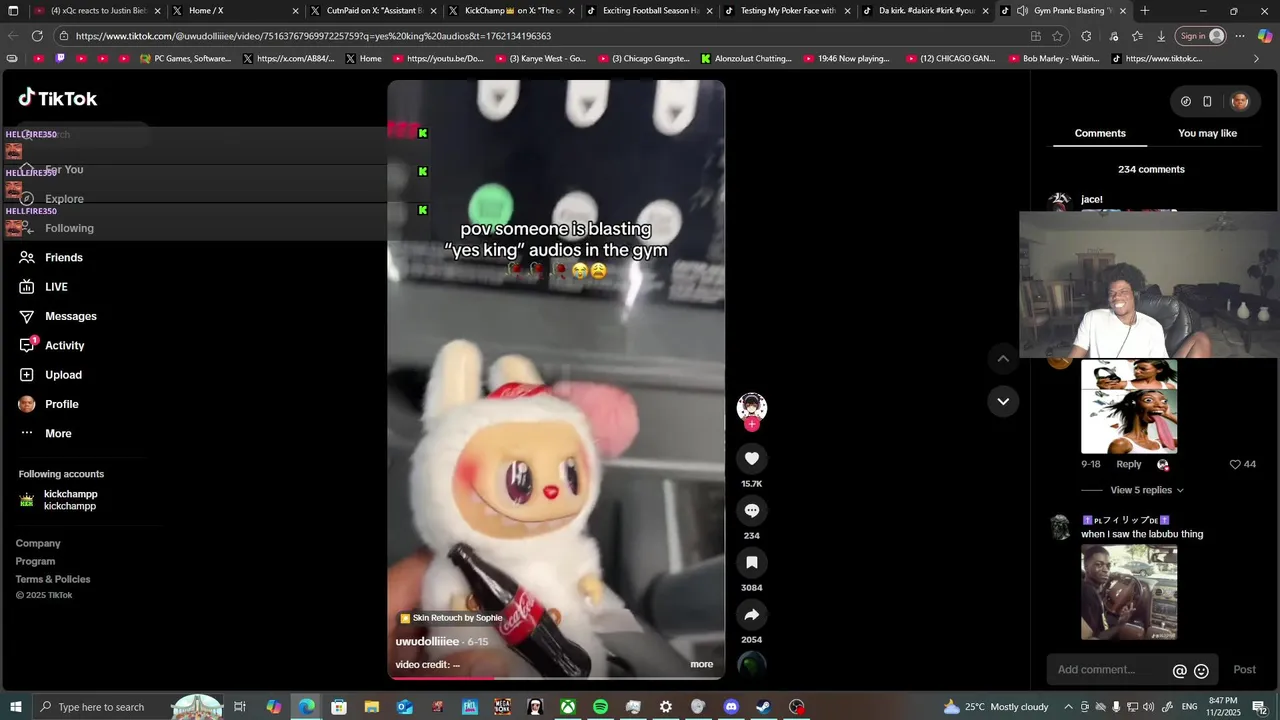The height and width of the screenshot is (720, 1280).
Task: Expand View 5 replies
Action: (x=1147, y=490)
